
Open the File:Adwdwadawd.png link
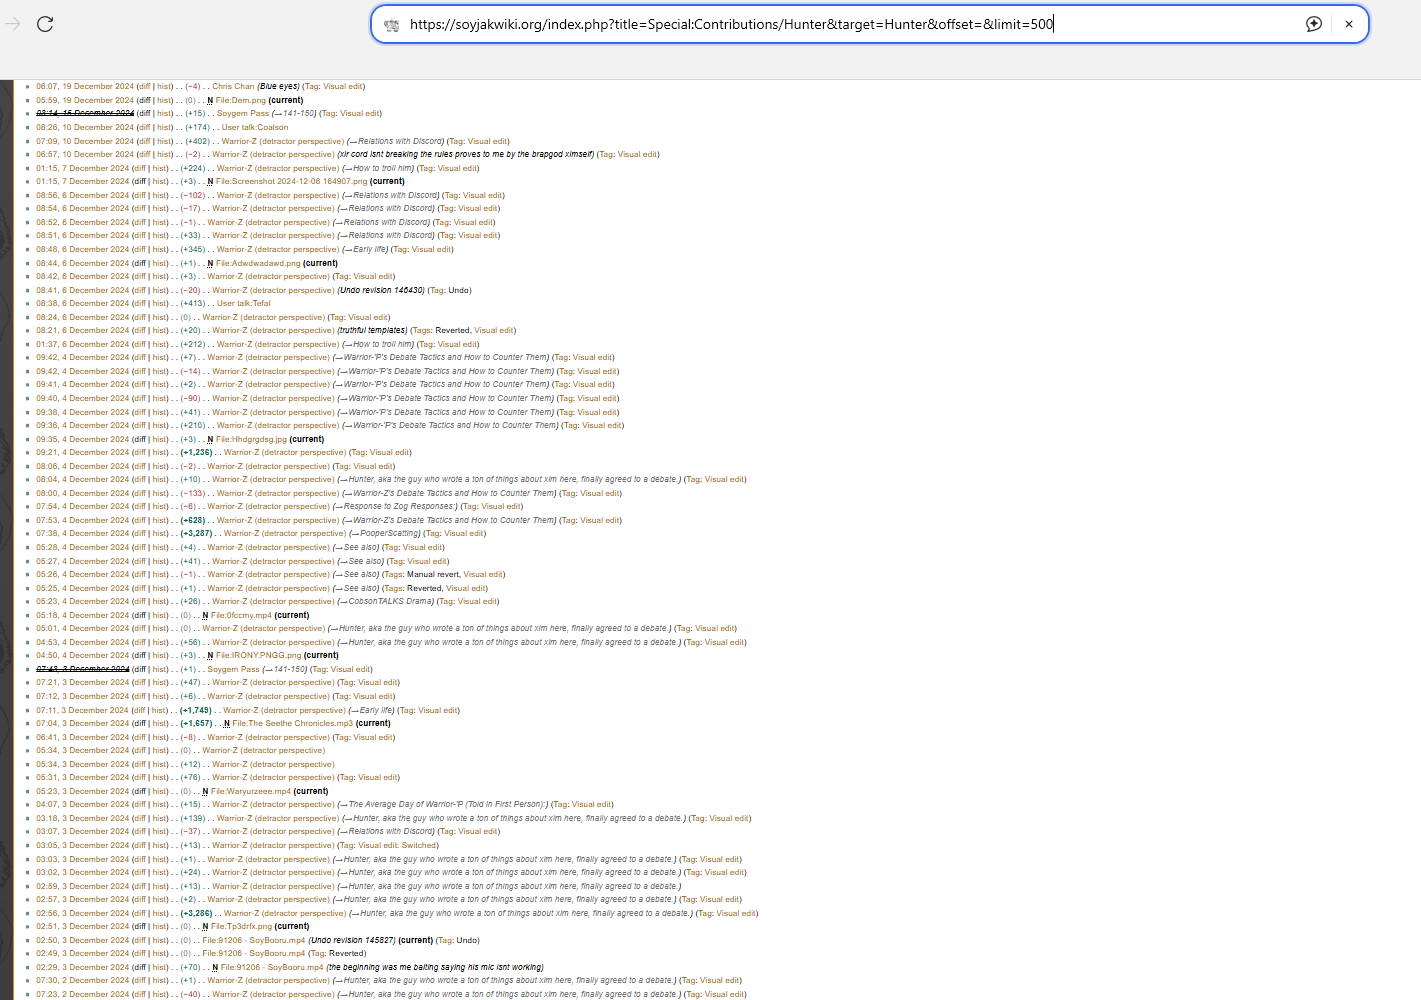point(258,263)
